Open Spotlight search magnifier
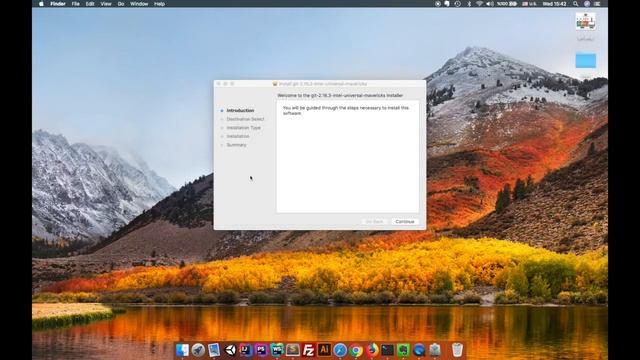Screen dimensions: 640x360 576,4
